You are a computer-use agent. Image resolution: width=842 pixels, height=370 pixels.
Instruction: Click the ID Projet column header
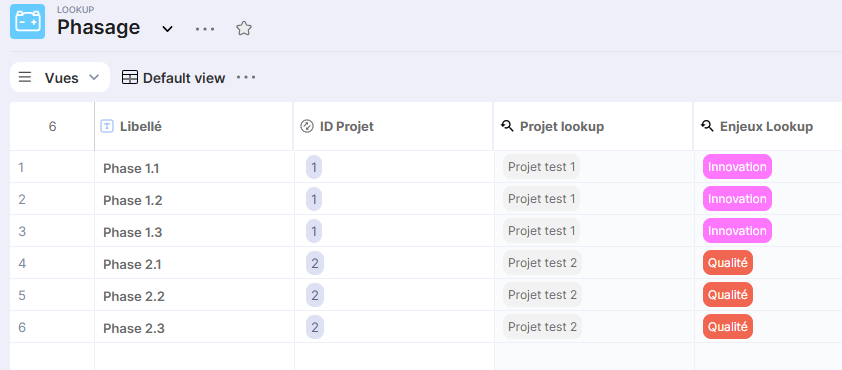[x=393, y=127]
